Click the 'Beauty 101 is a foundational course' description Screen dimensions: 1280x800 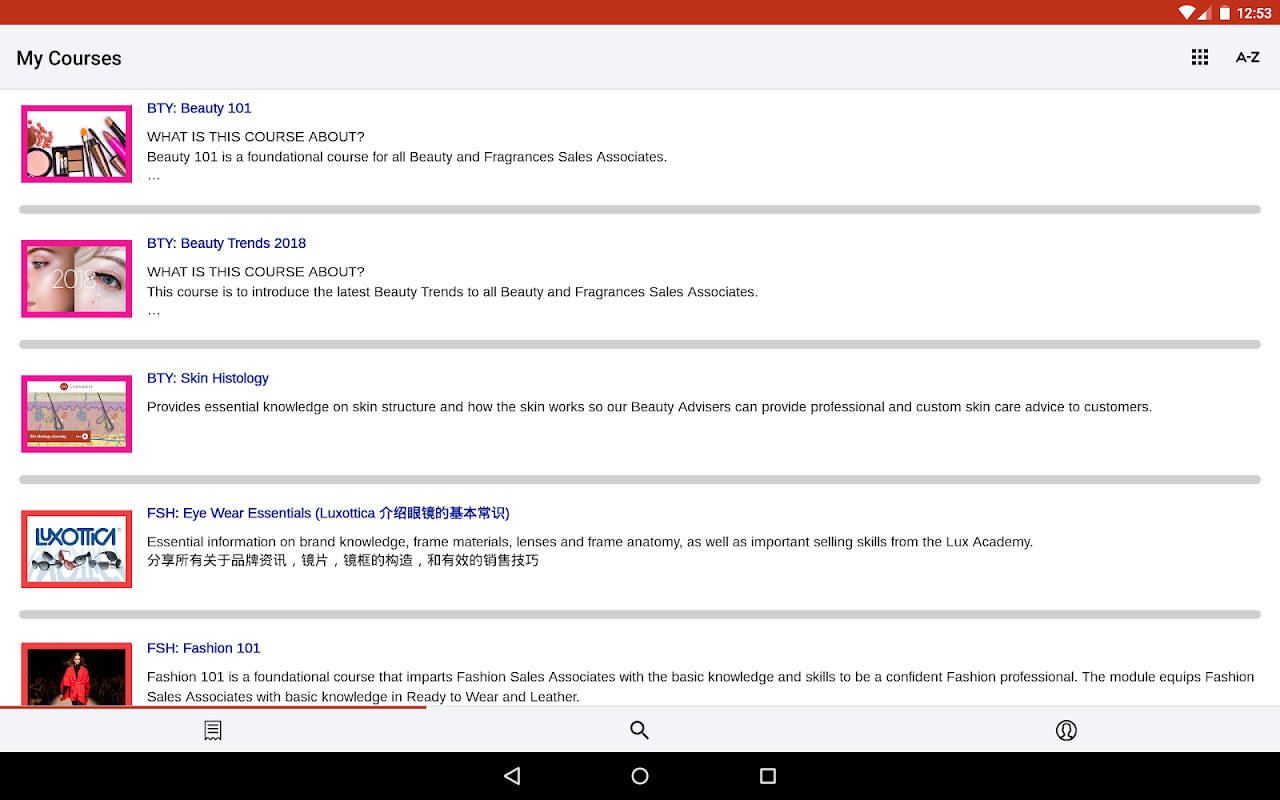point(407,157)
